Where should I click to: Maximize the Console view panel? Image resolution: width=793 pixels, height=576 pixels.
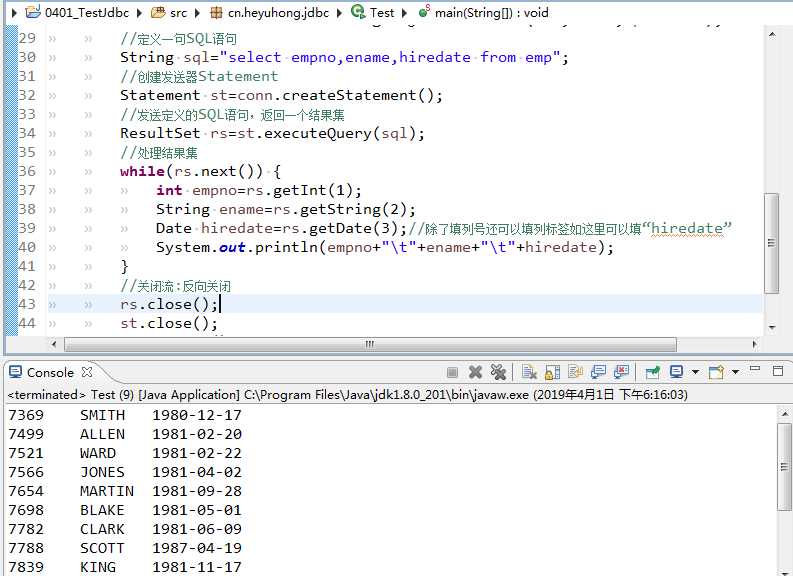(x=778, y=371)
